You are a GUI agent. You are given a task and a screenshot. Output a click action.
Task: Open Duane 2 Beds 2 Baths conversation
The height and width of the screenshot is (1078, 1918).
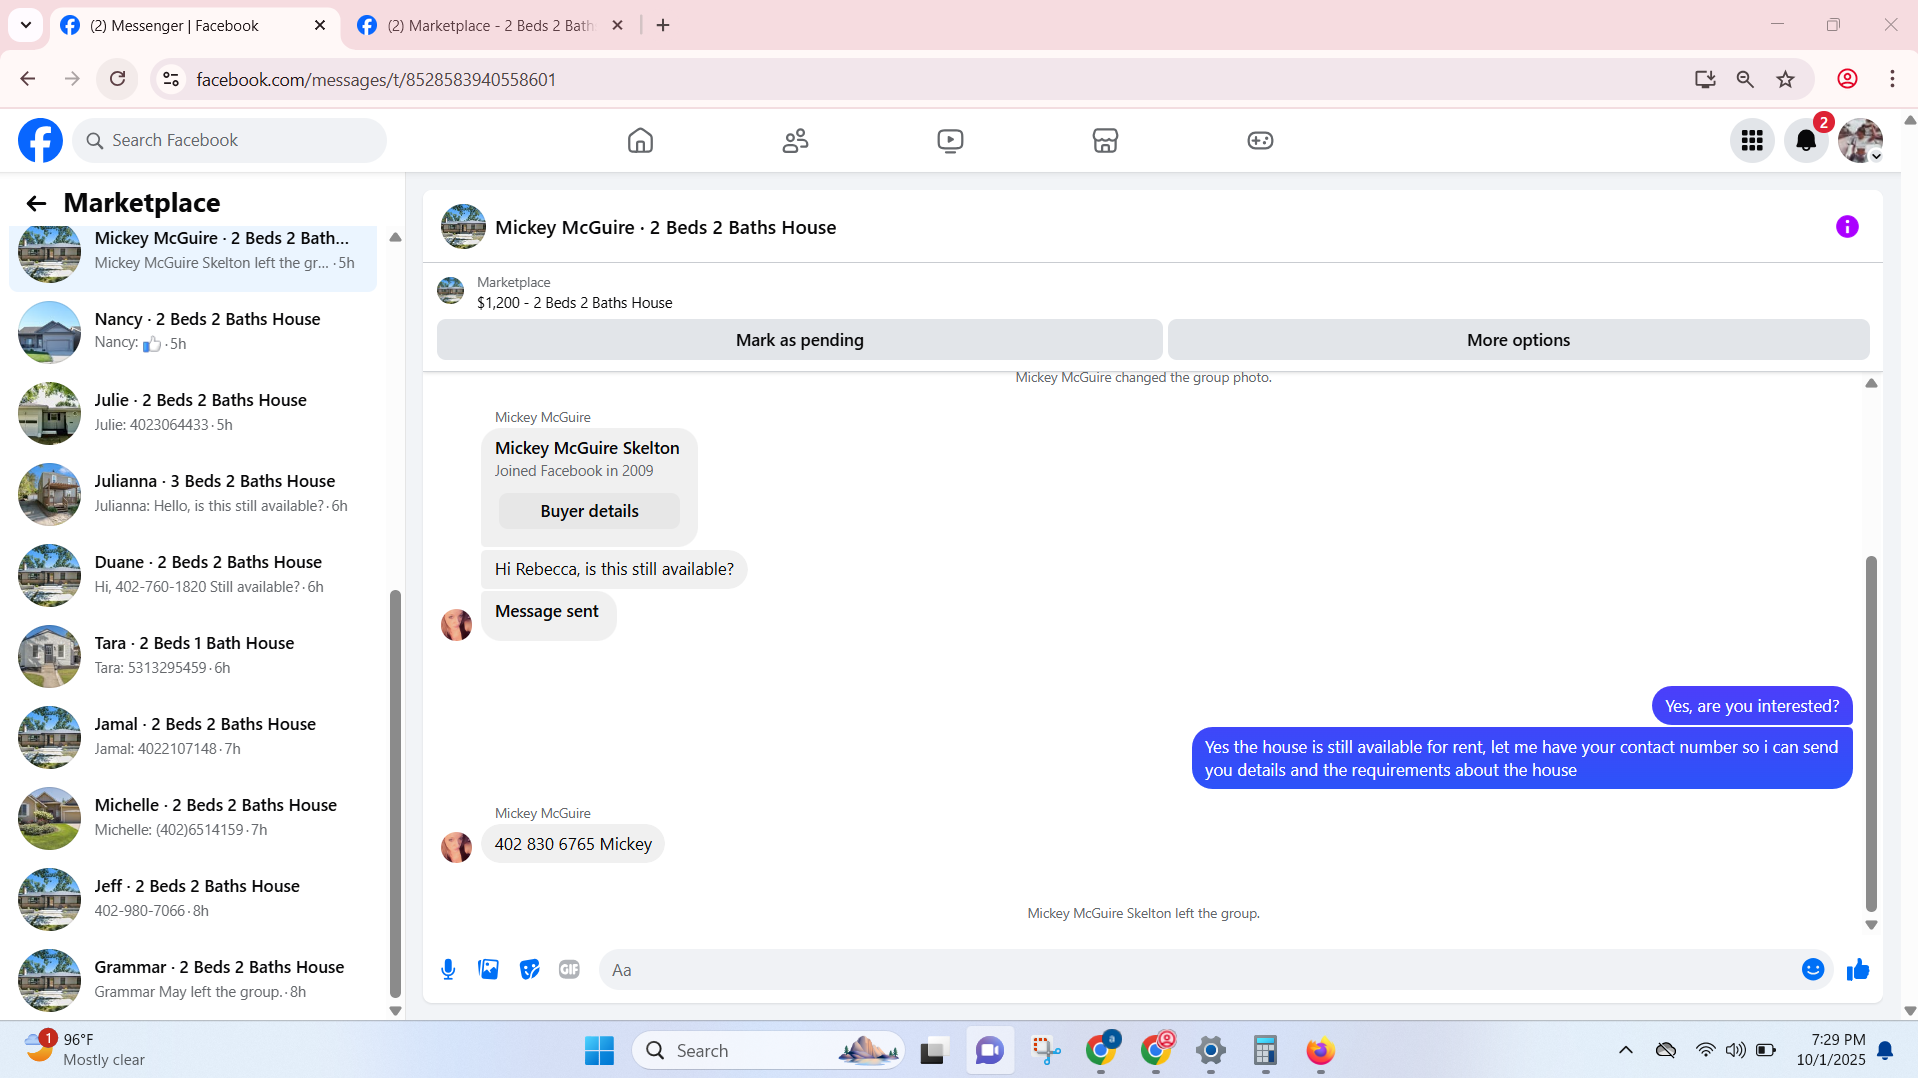click(193, 574)
